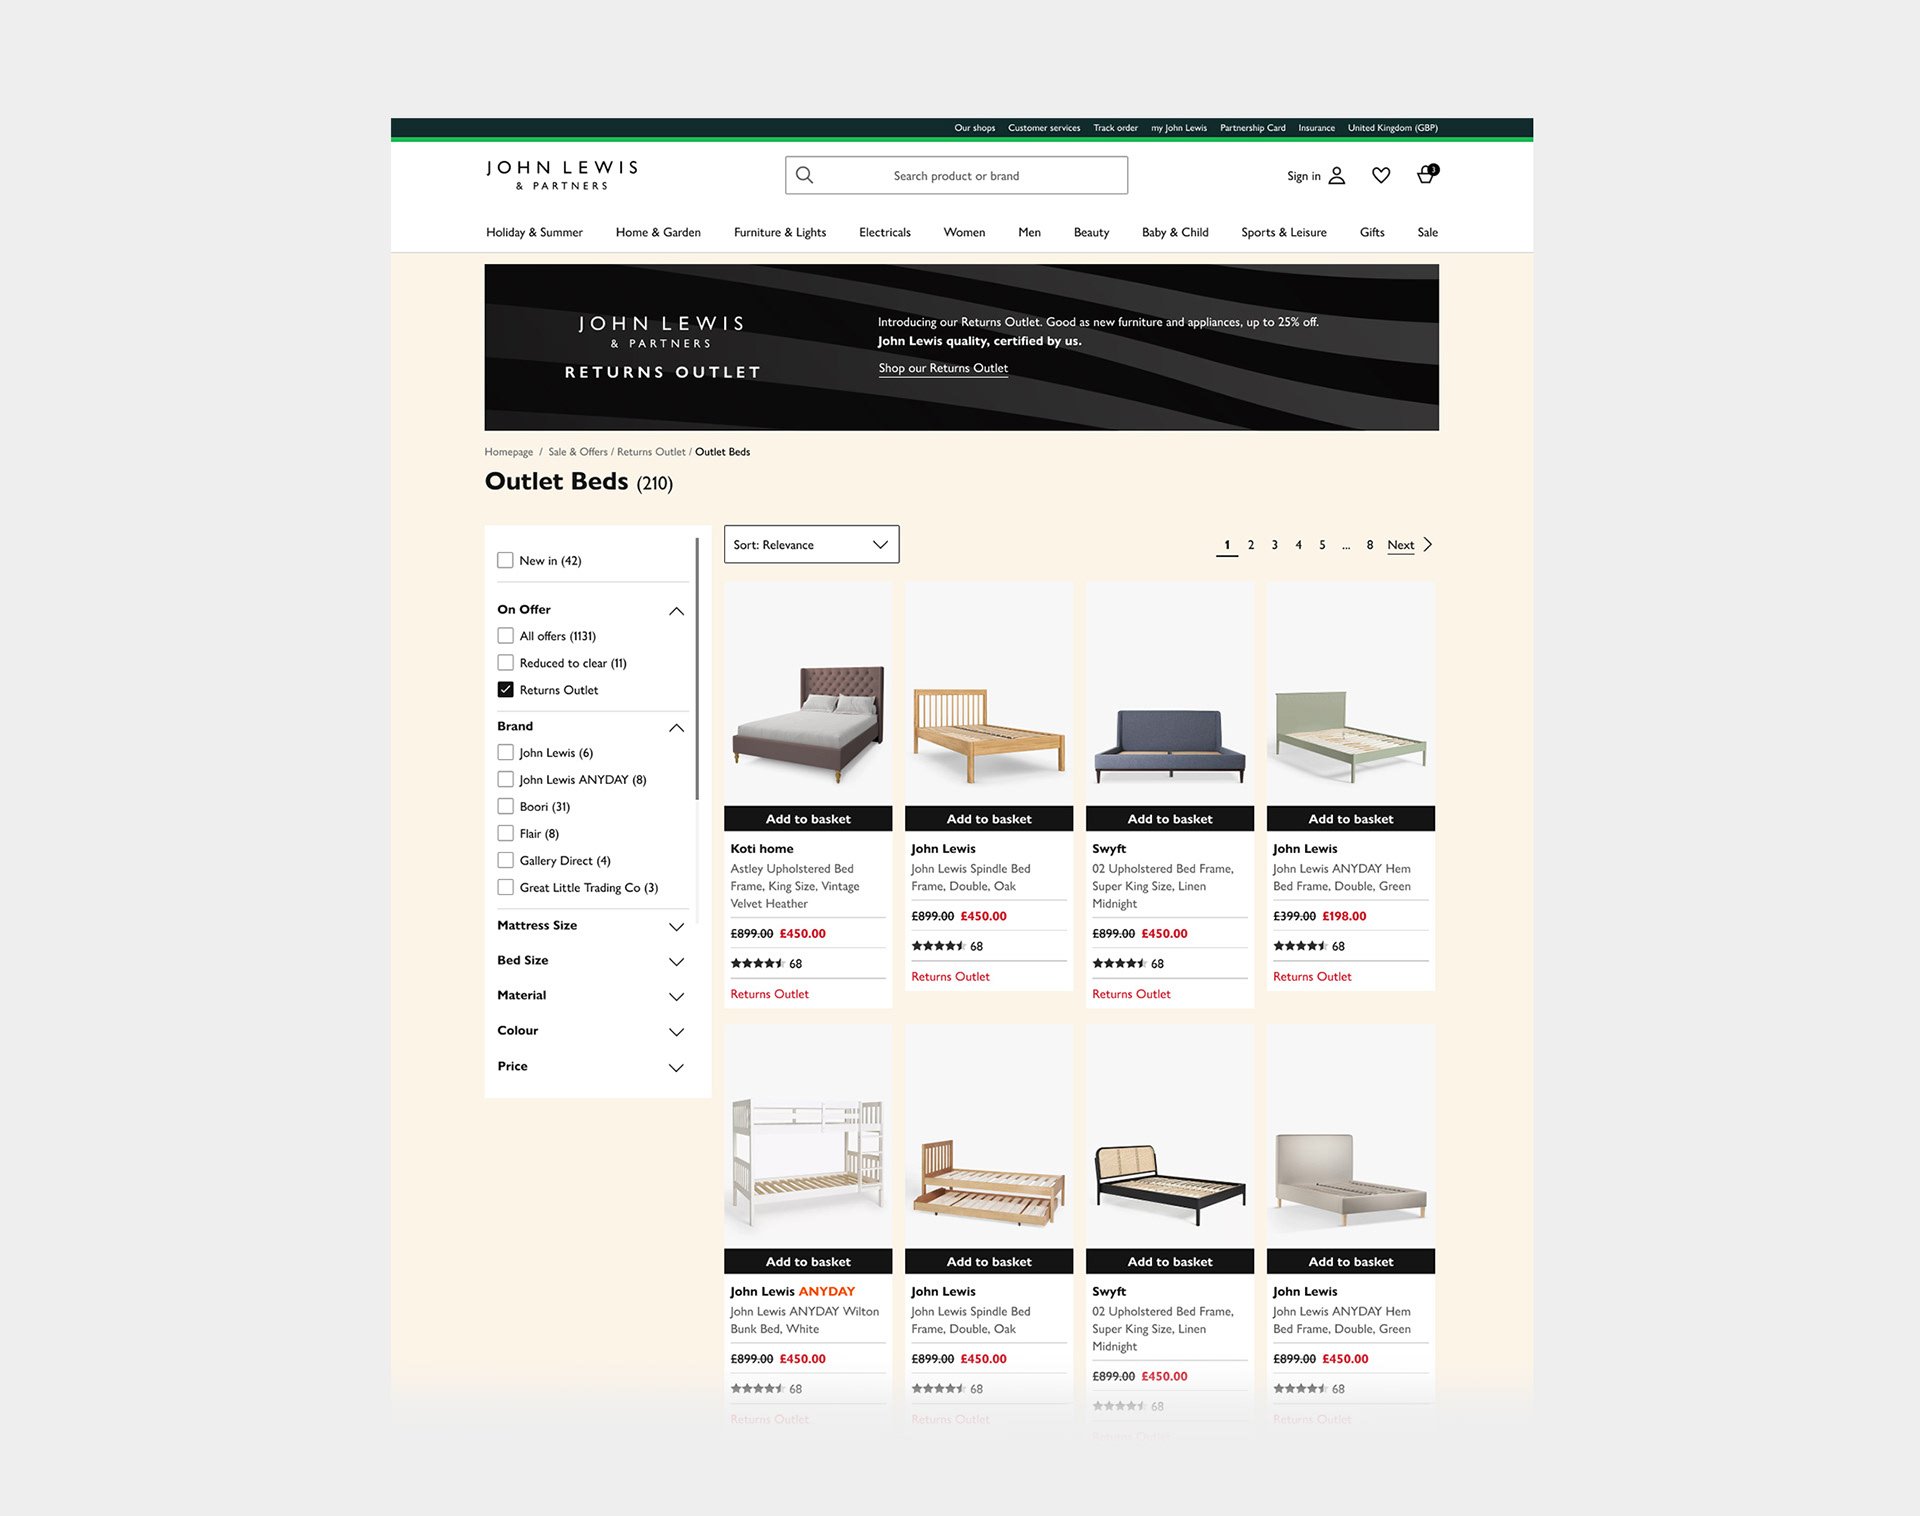Open the Home & Garden menu
The height and width of the screenshot is (1516, 1920).
[658, 232]
